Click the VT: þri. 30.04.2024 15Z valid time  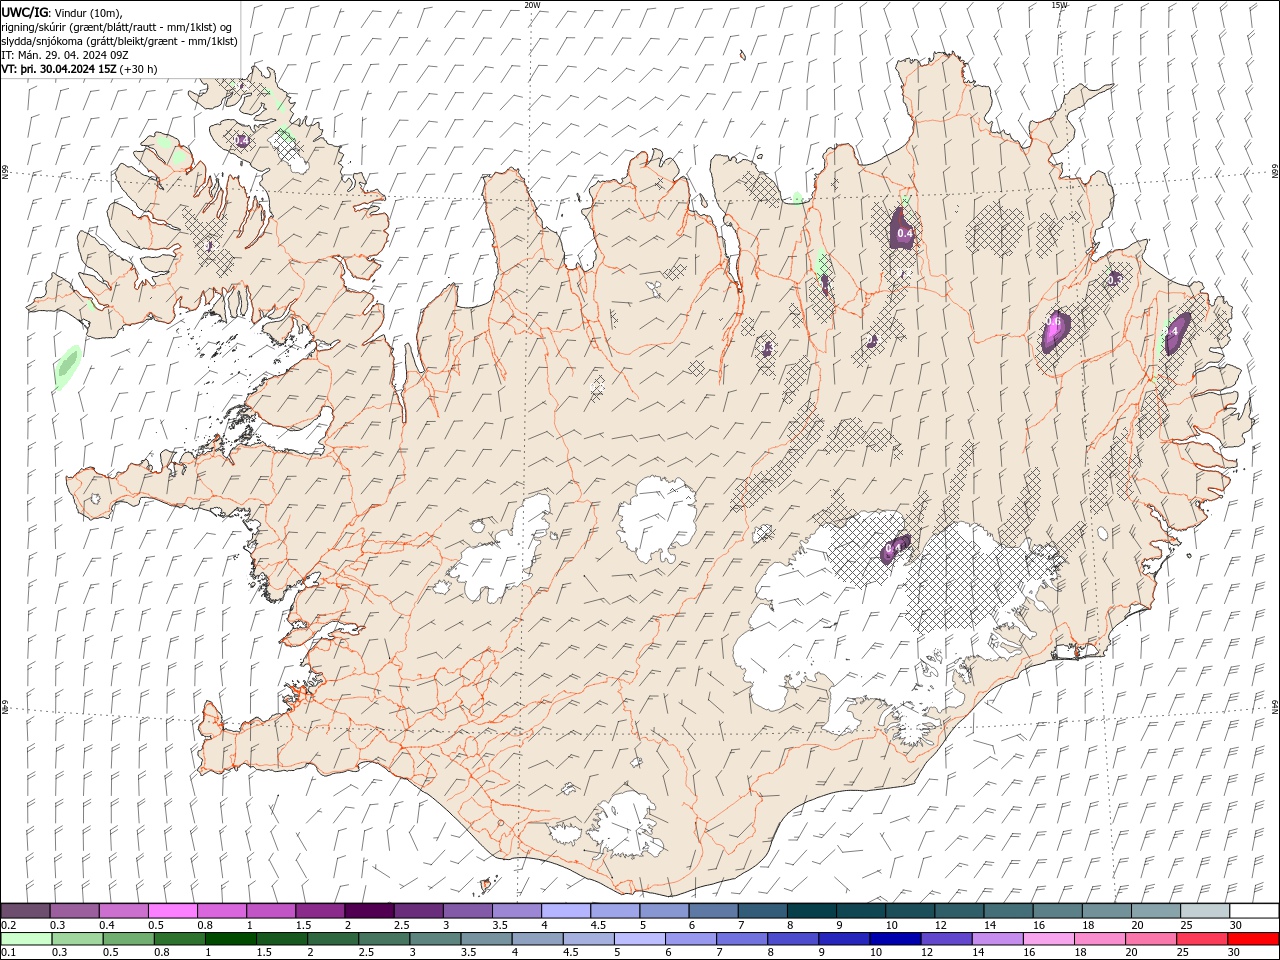point(59,69)
